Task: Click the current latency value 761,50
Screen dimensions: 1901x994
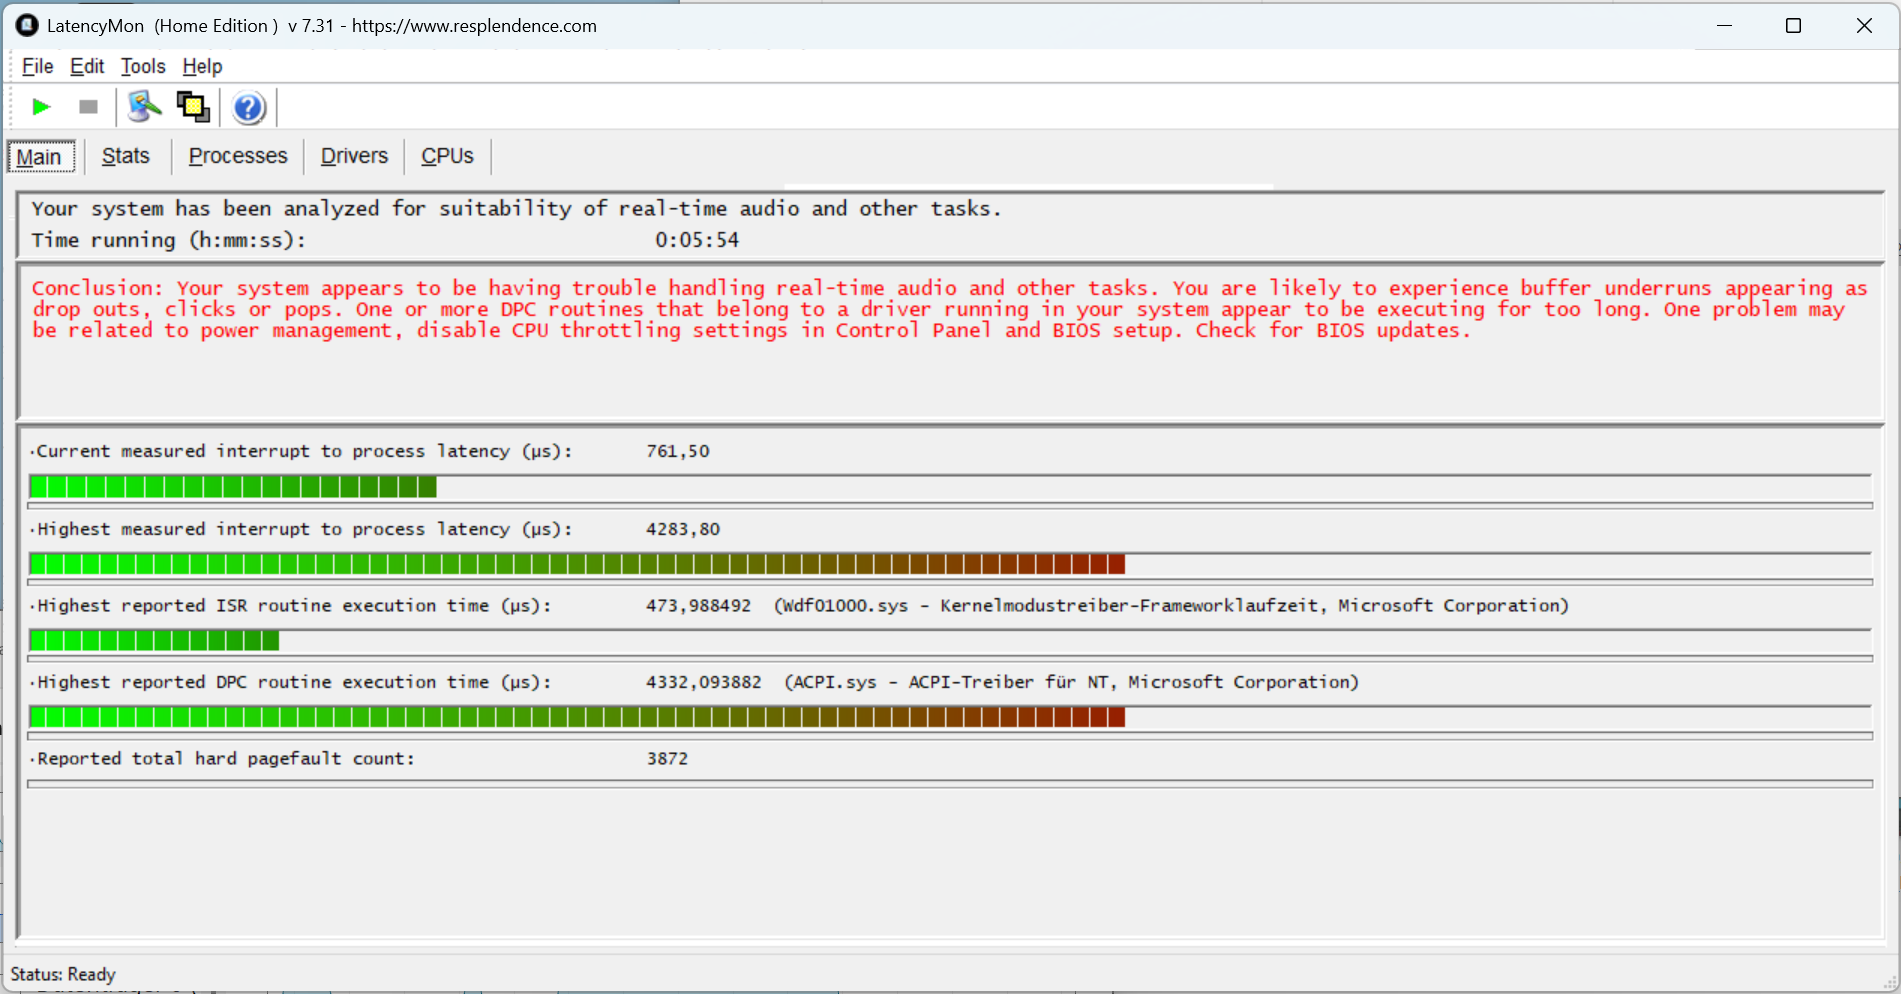Action: pyautogui.click(x=677, y=451)
